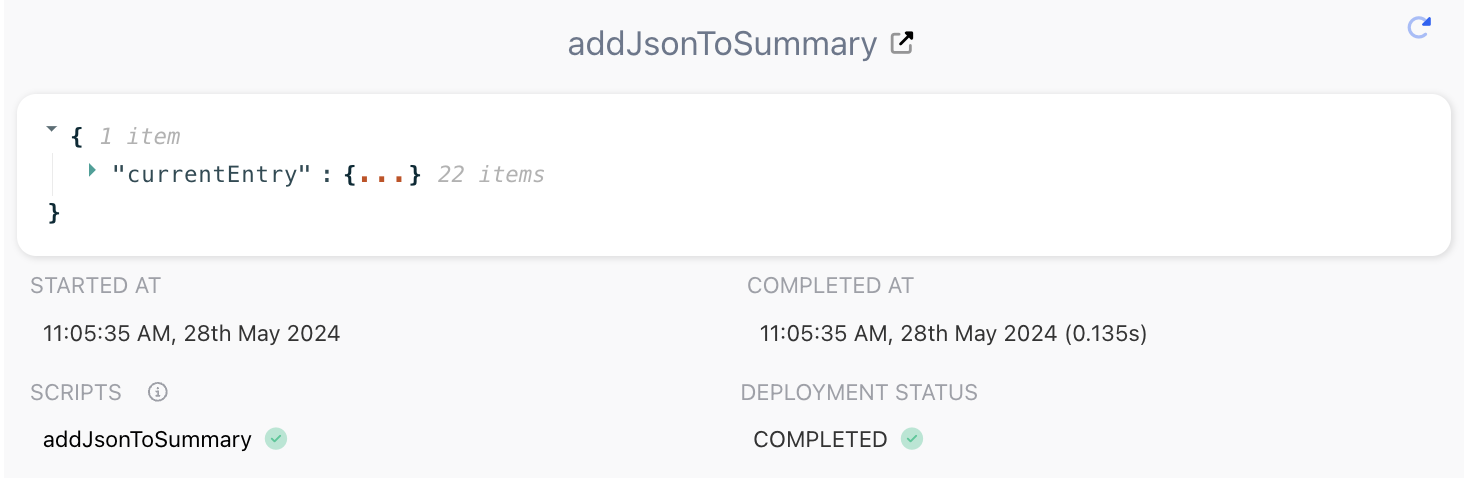Click the COMPLETED deployment status text
This screenshot has width=1464, height=478.
coord(820,439)
